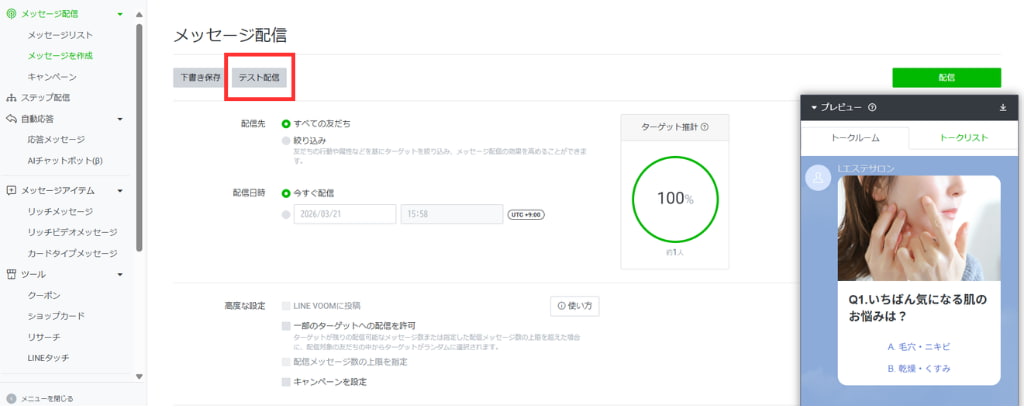Open リサーチ in the sidebar

point(44,337)
